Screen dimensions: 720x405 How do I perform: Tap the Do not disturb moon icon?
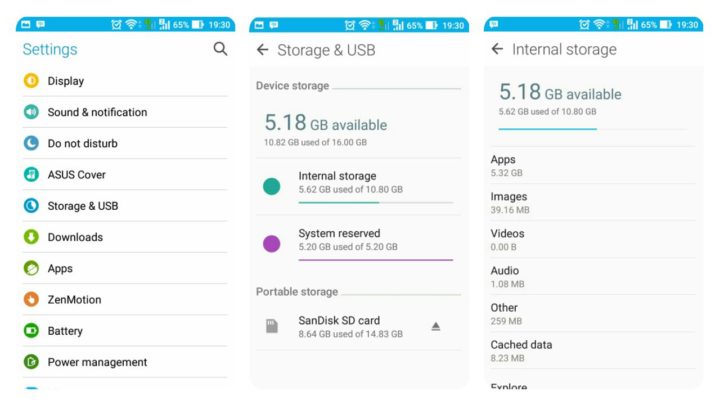[x=31, y=143]
